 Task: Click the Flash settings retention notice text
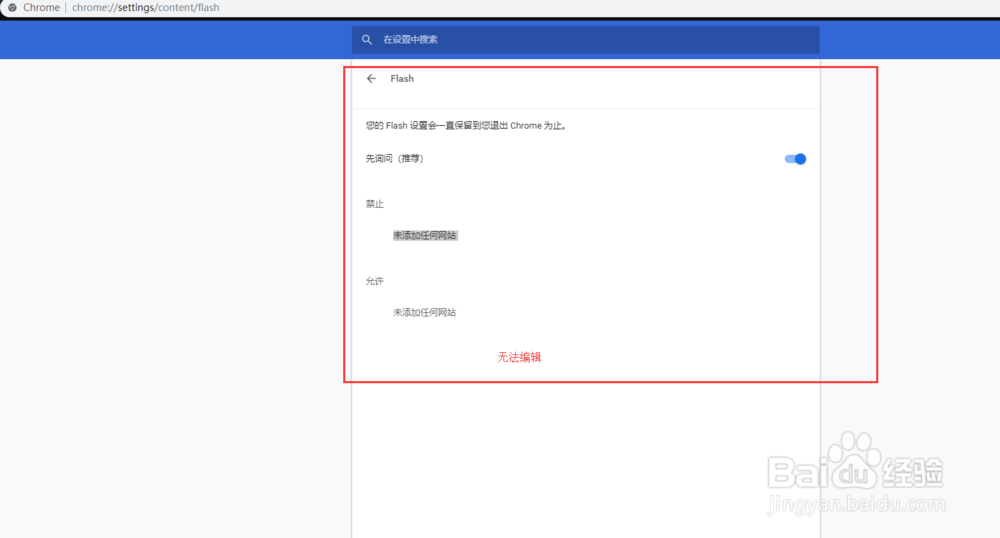point(466,126)
